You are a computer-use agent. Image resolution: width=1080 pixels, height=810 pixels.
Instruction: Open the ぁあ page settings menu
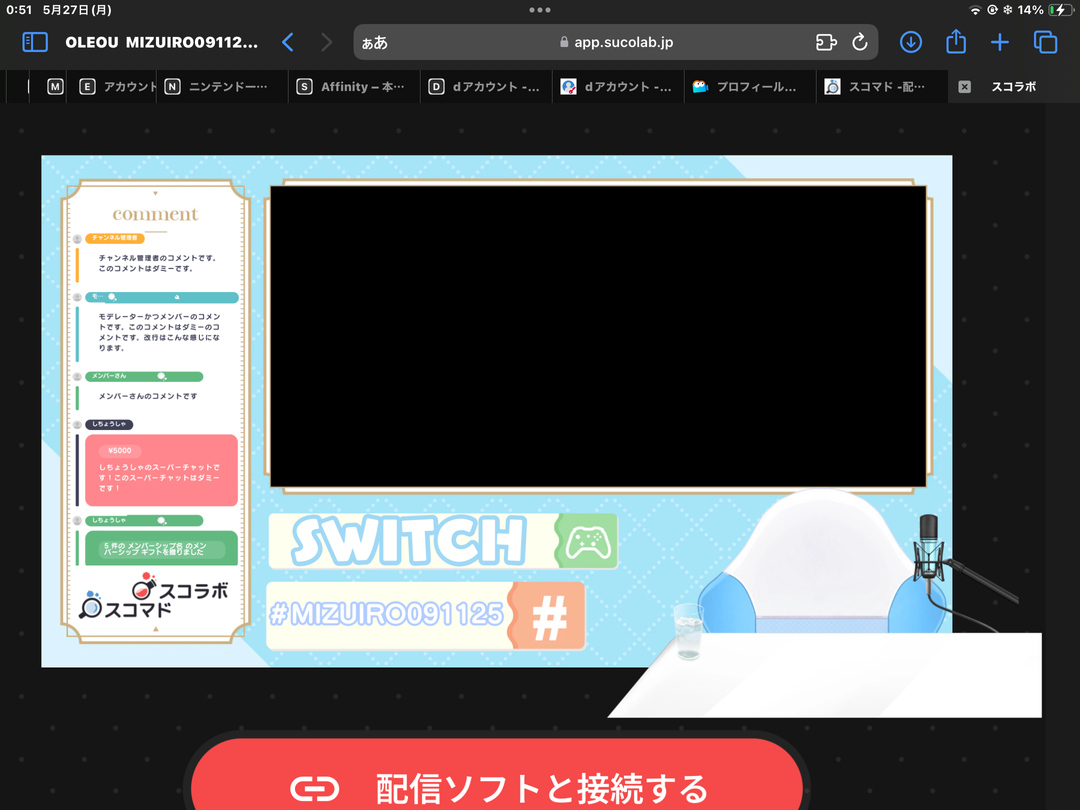[375, 43]
